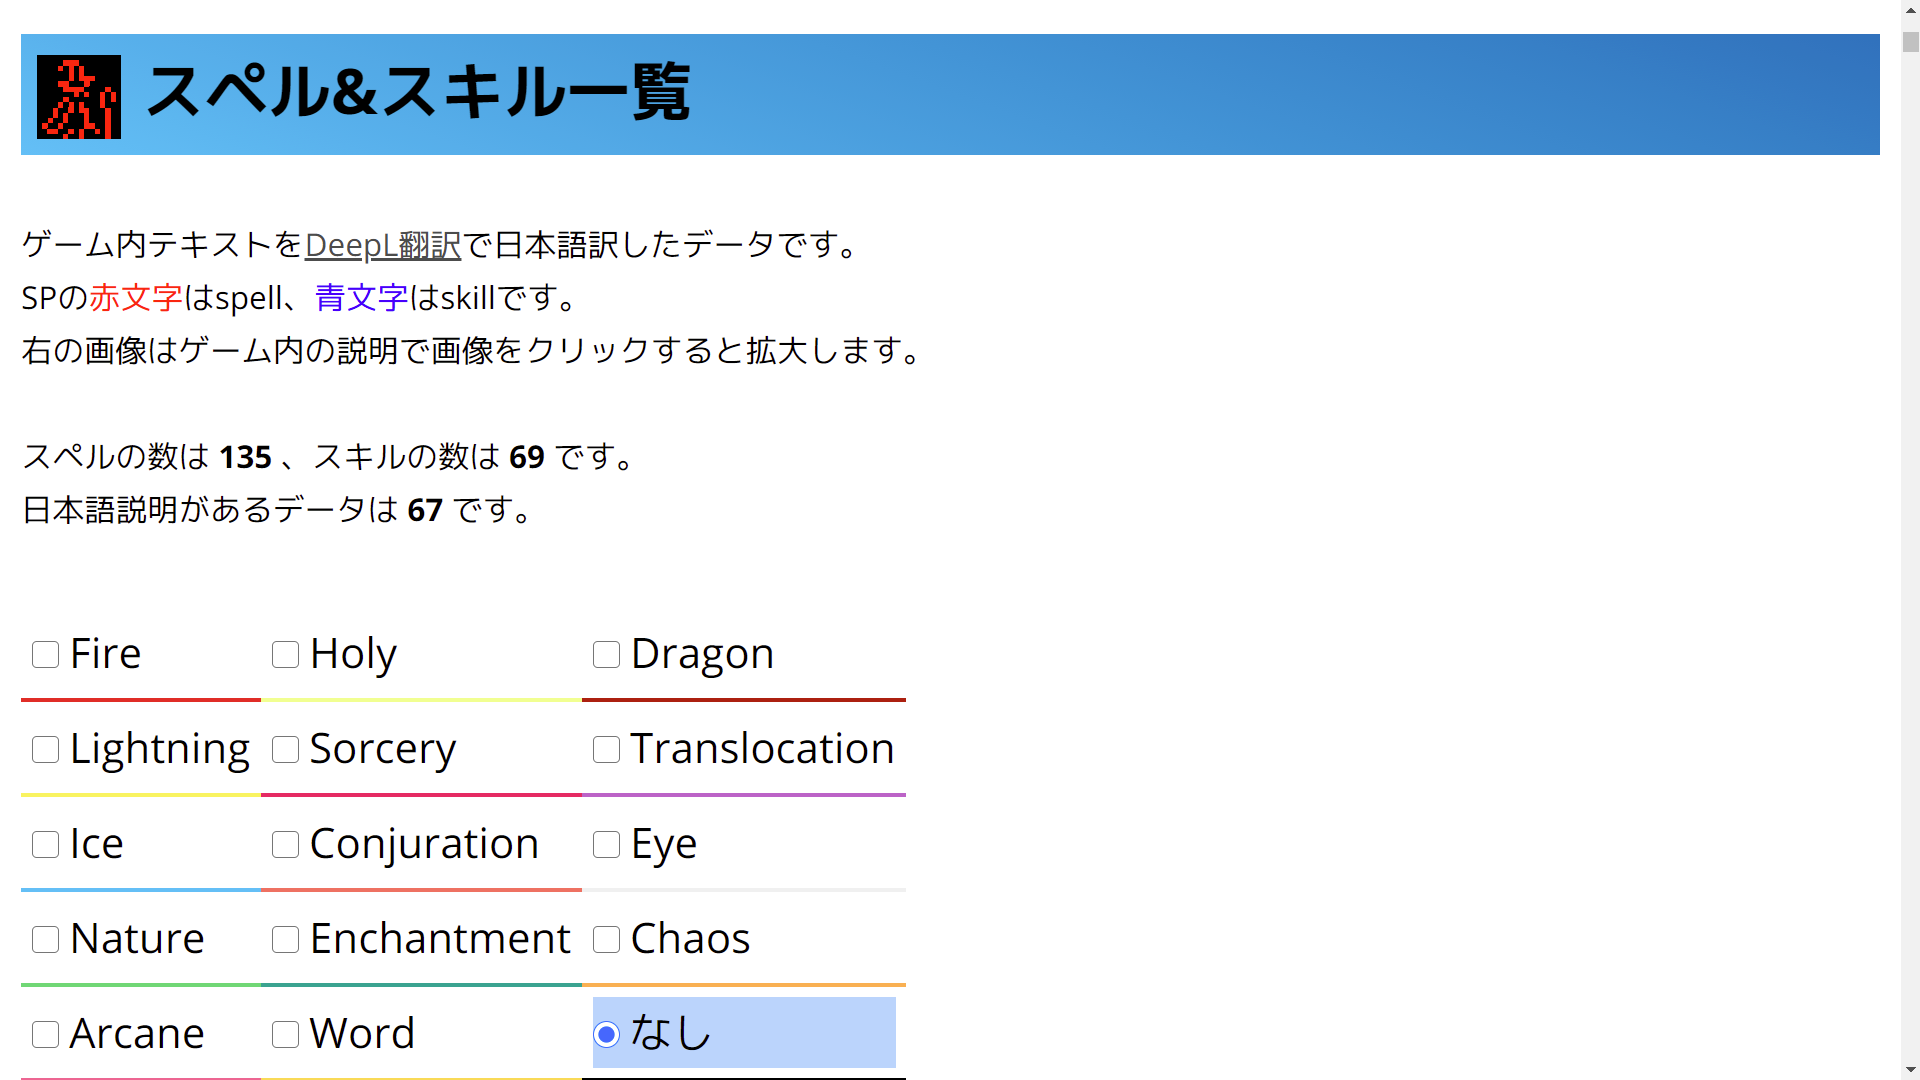Toggle the Lightning checkbox
Screen dimensions: 1920x1080
pos(46,750)
